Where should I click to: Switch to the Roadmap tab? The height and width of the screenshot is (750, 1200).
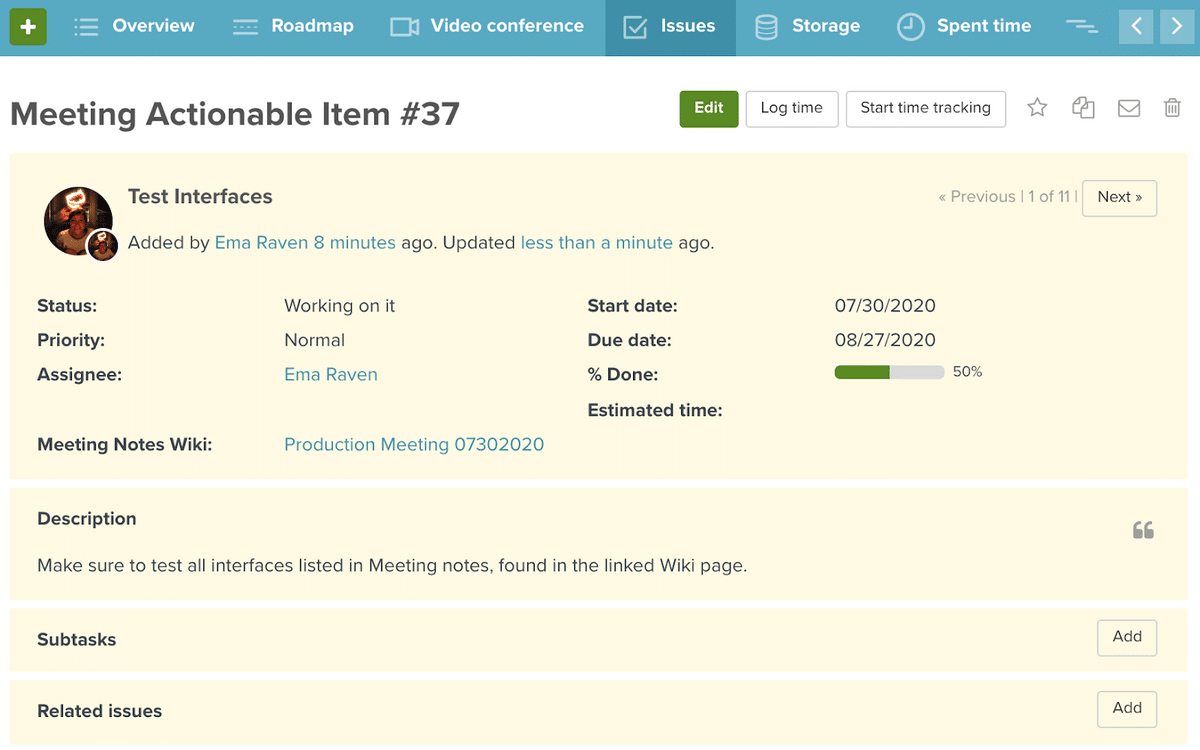click(293, 27)
